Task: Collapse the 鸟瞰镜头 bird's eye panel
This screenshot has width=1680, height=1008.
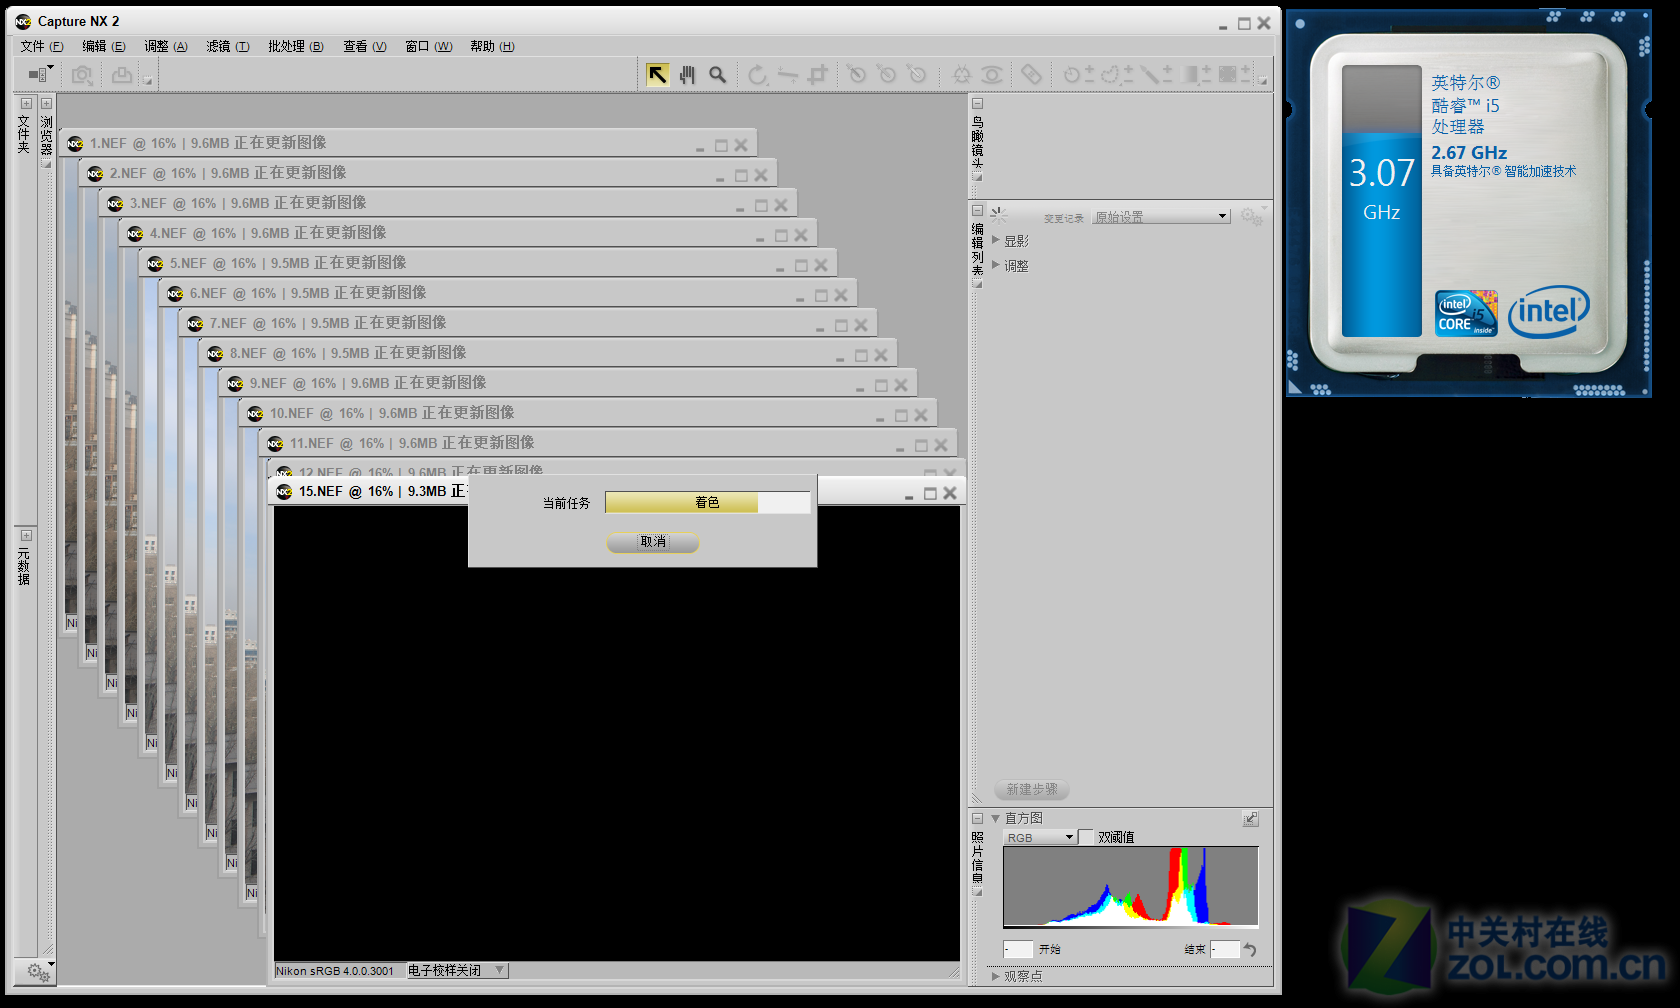Action: pos(977,104)
